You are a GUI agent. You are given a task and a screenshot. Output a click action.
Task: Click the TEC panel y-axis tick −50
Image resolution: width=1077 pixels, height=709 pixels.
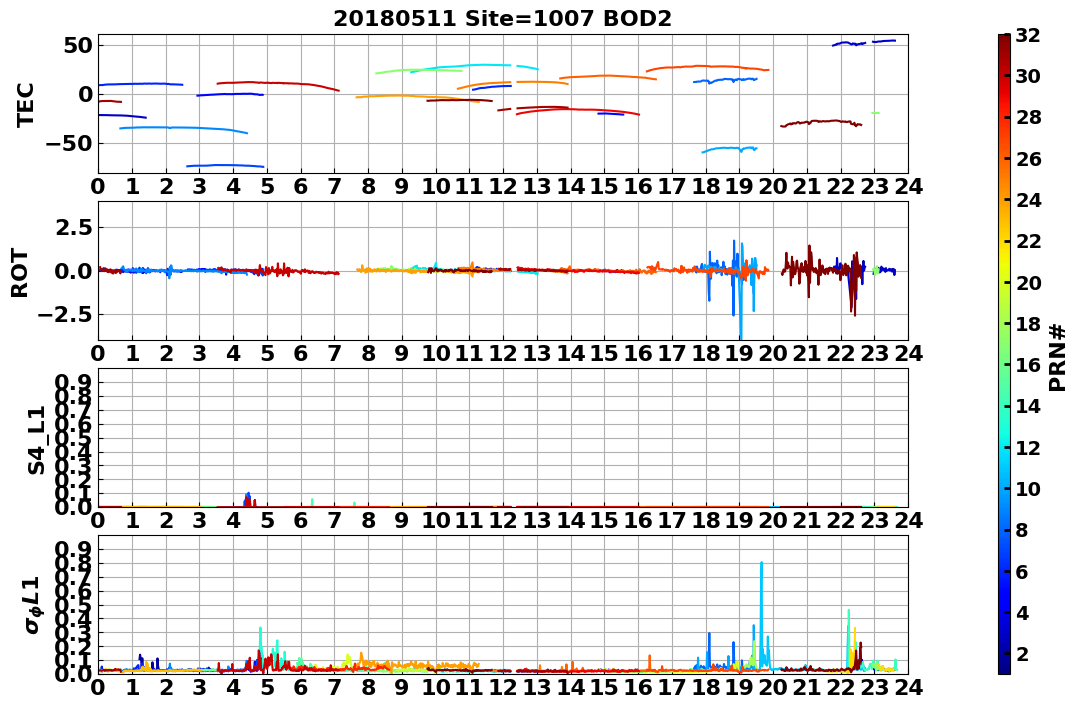[x=69, y=144]
